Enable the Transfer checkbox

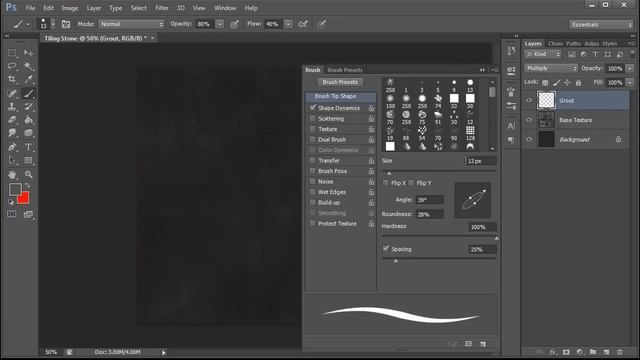[313, 160]
